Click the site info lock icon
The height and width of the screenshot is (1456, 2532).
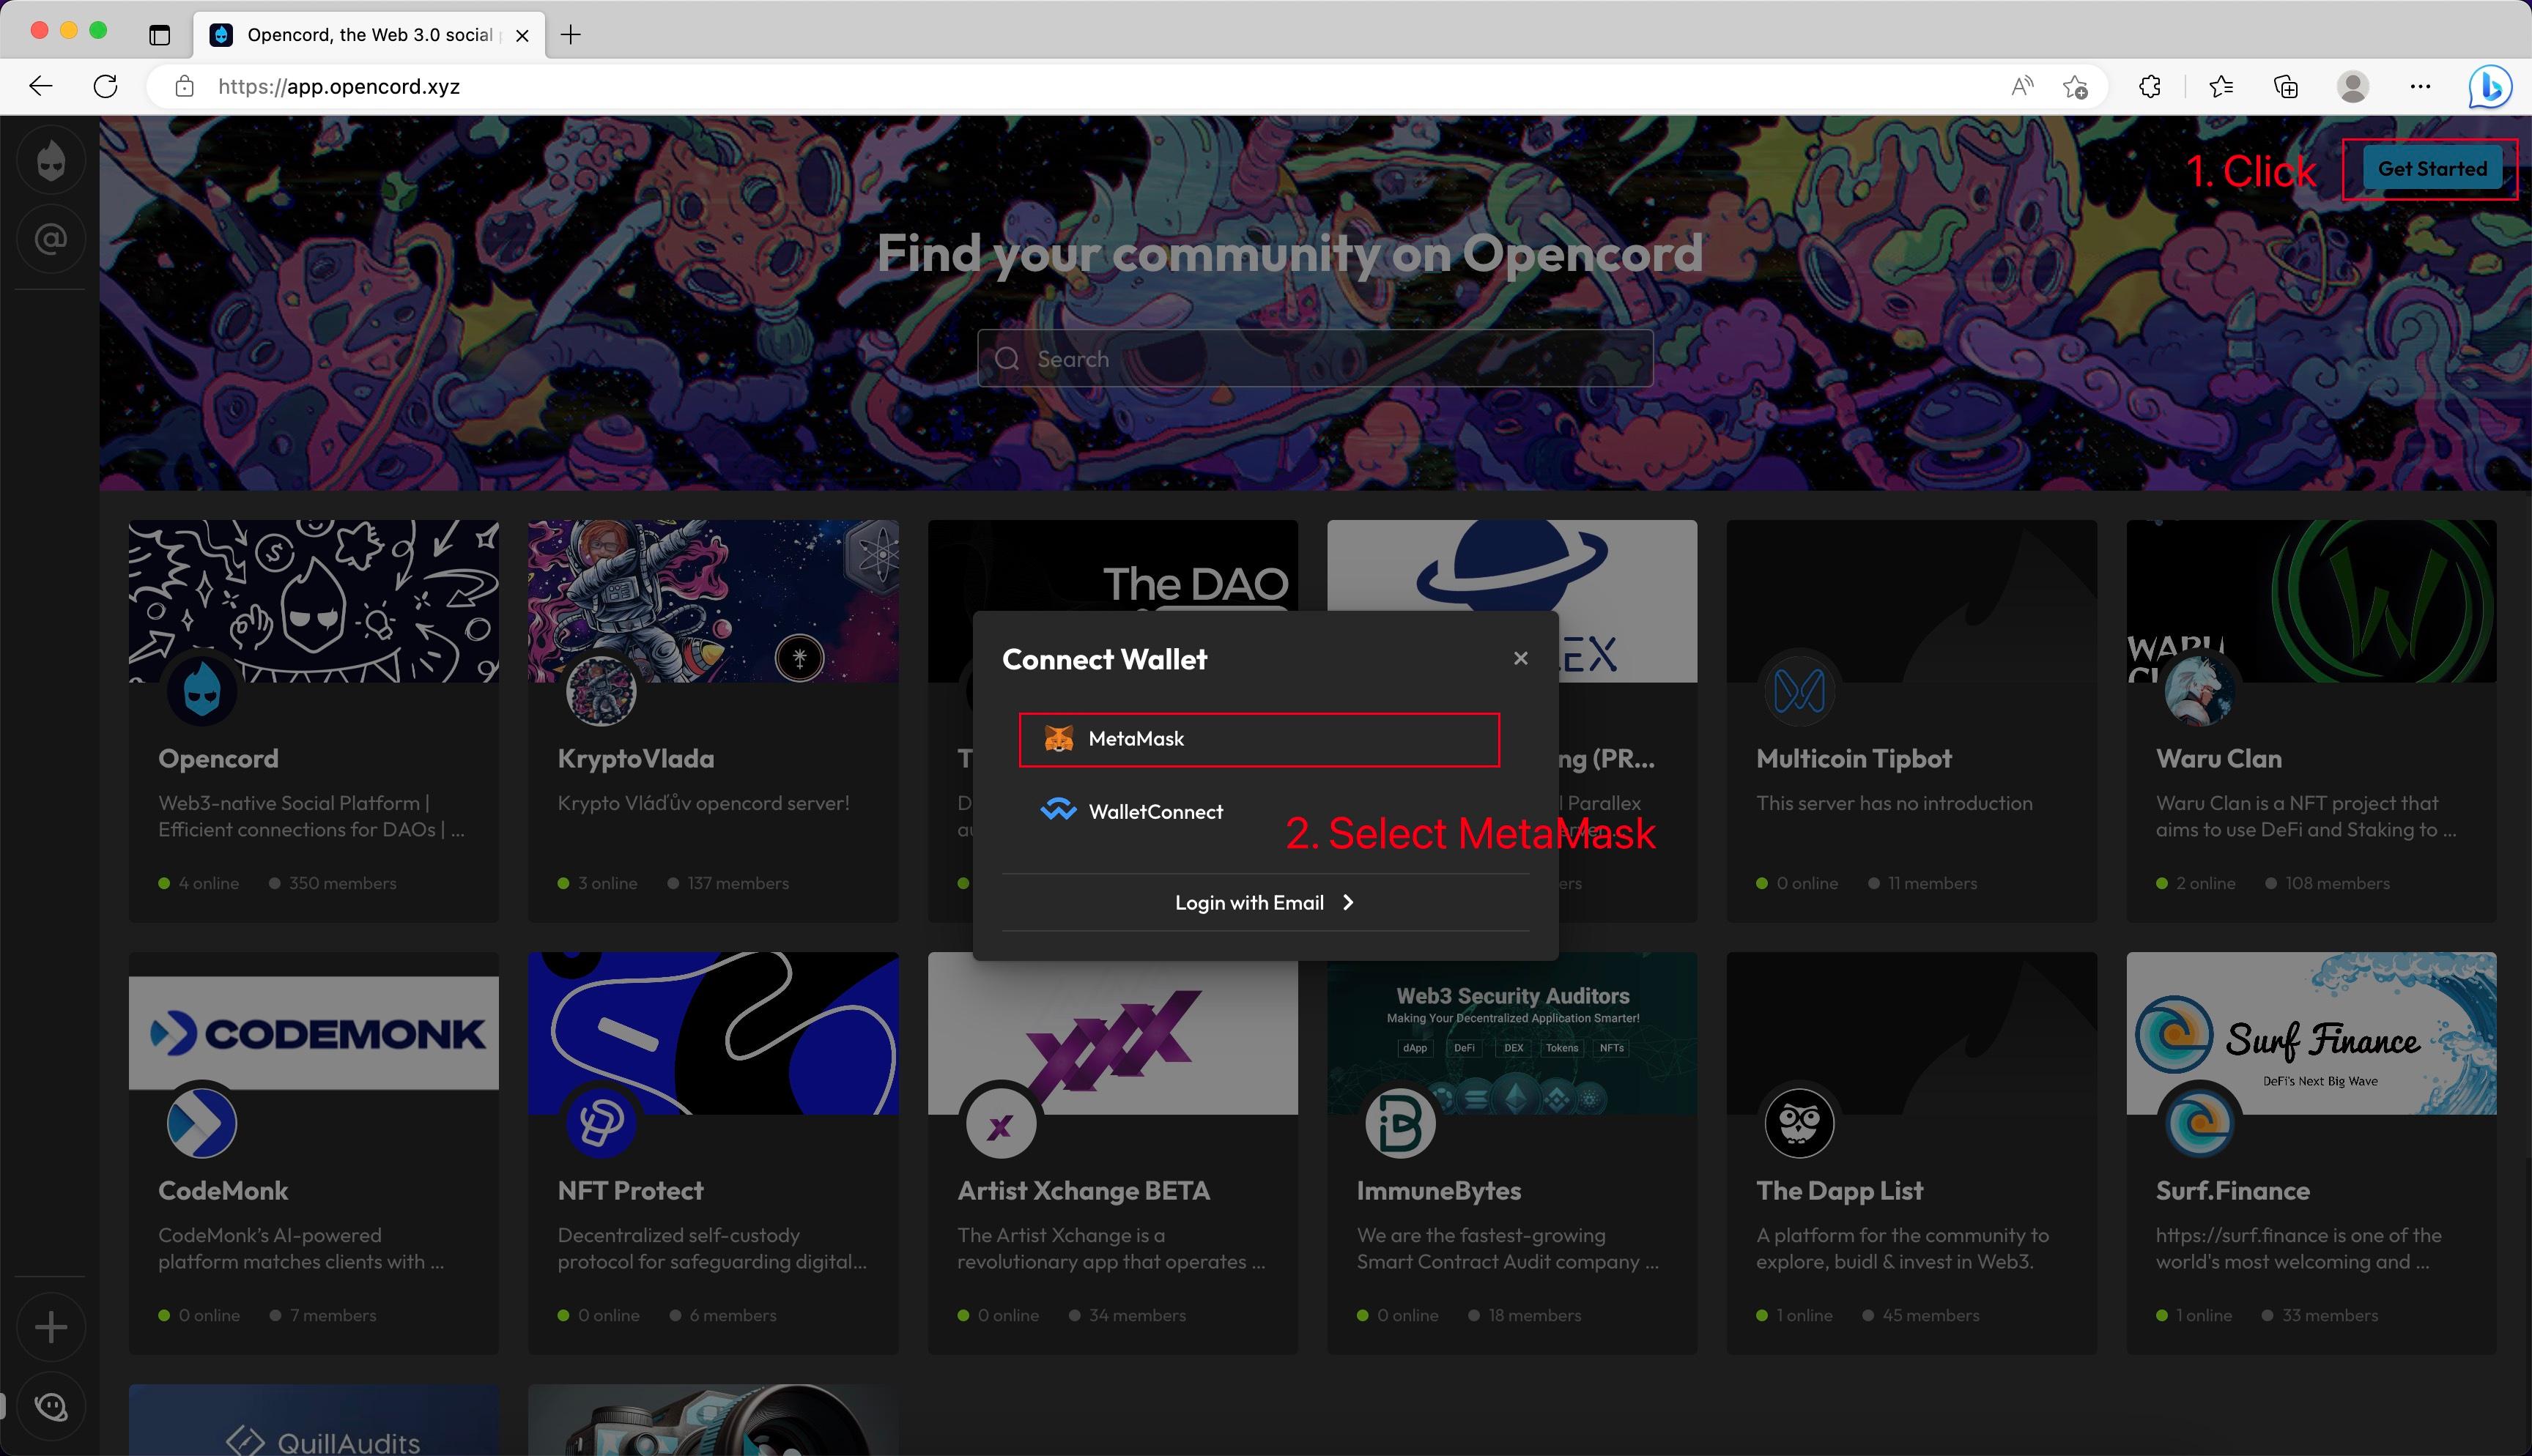pos(184,86)
